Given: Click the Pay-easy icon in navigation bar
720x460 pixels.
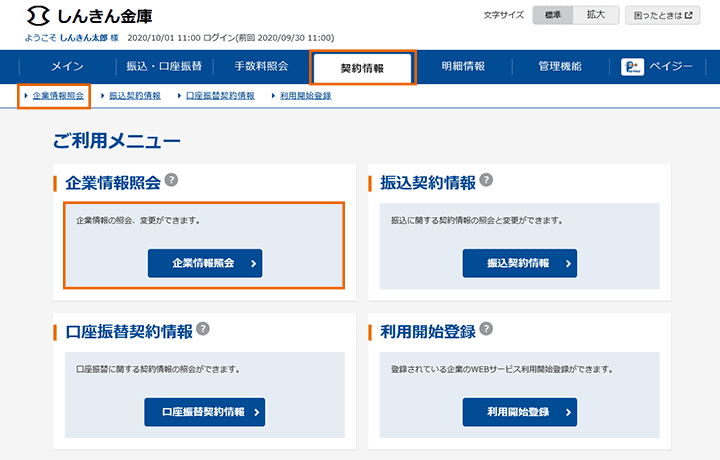Looking at the screenshot, I should (x=632, y=67).
